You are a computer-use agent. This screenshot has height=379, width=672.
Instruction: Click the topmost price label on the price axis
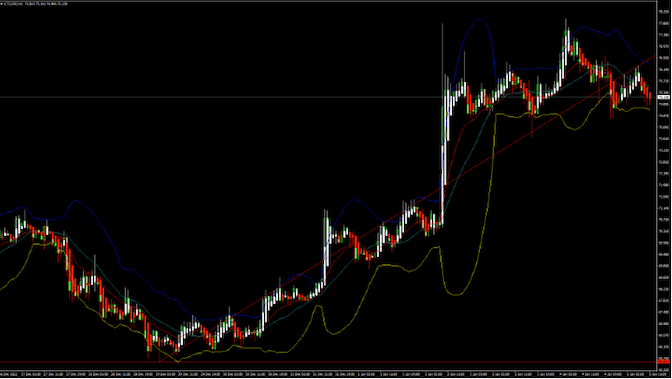(x=664, y=12)
